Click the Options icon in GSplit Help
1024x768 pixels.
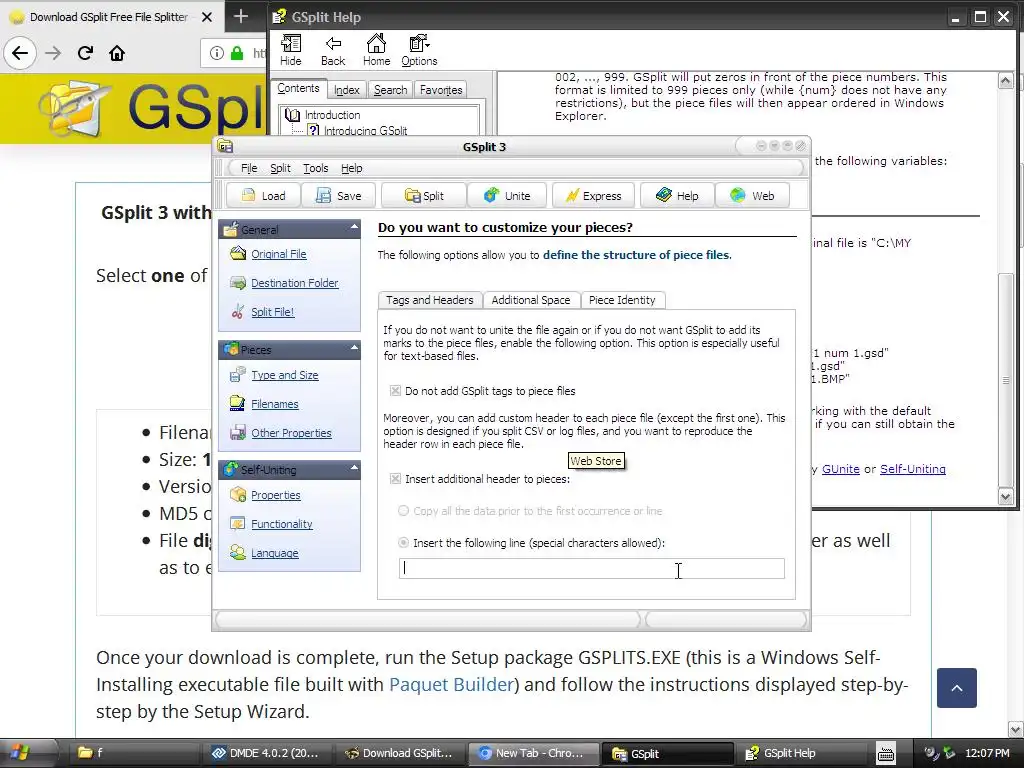pos(419,44)
